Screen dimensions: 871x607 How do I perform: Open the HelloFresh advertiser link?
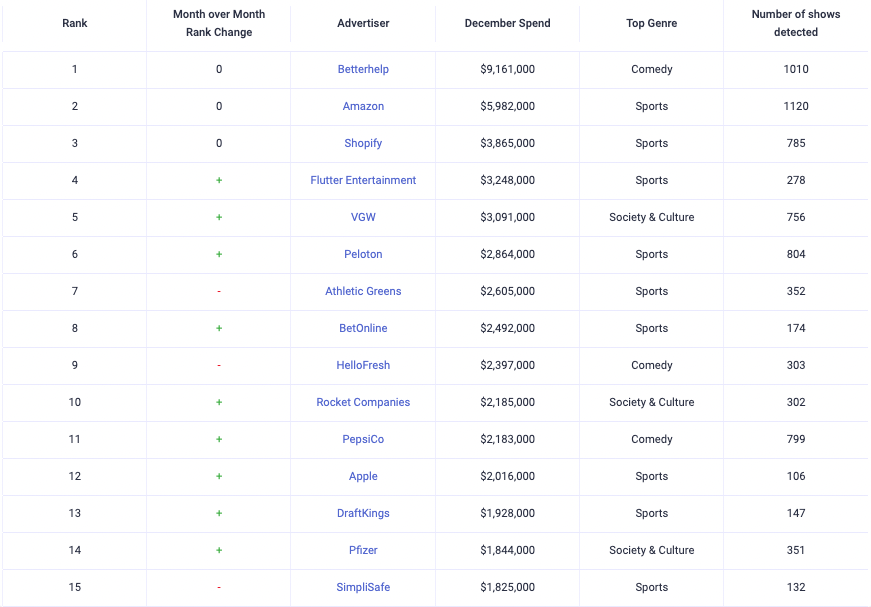pyautogui.click(x=363, y=365)
